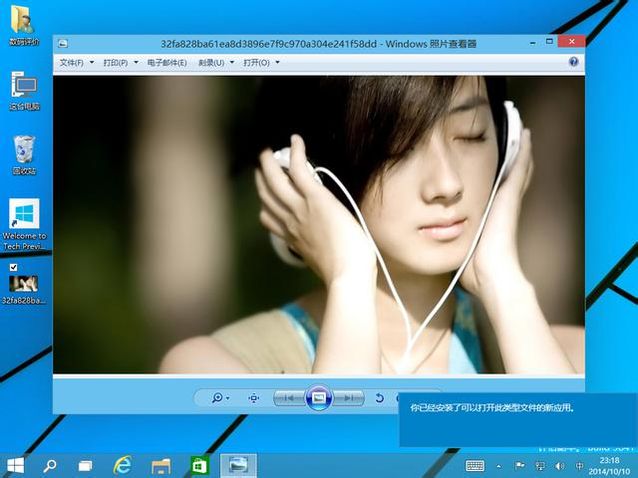Select the 回收站 recycle bin icon
This screenshot has height=478, width=638.
coord(24,155)
